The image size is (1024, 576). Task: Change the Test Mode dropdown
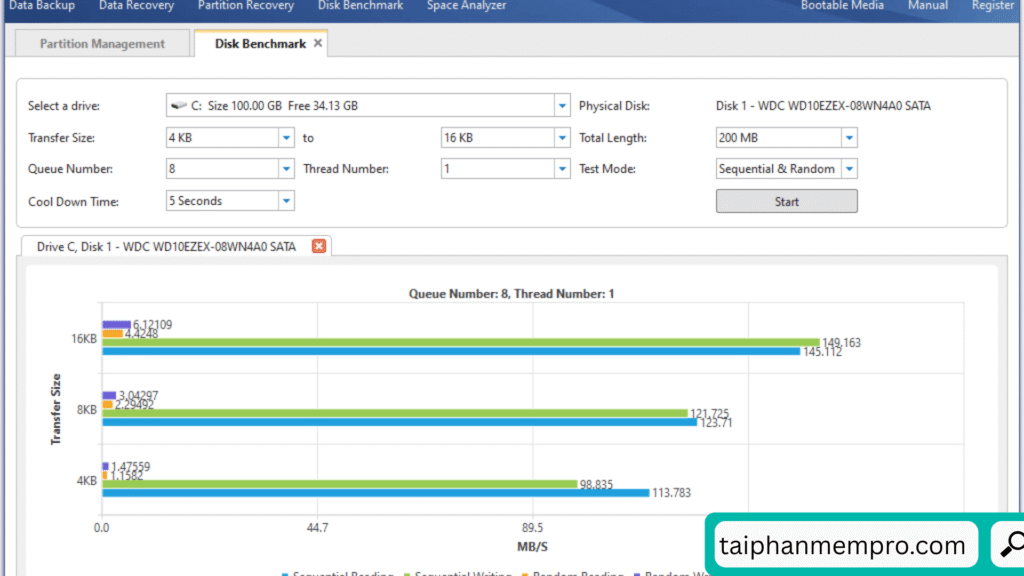pyautogui.click(x=849, y=169)
